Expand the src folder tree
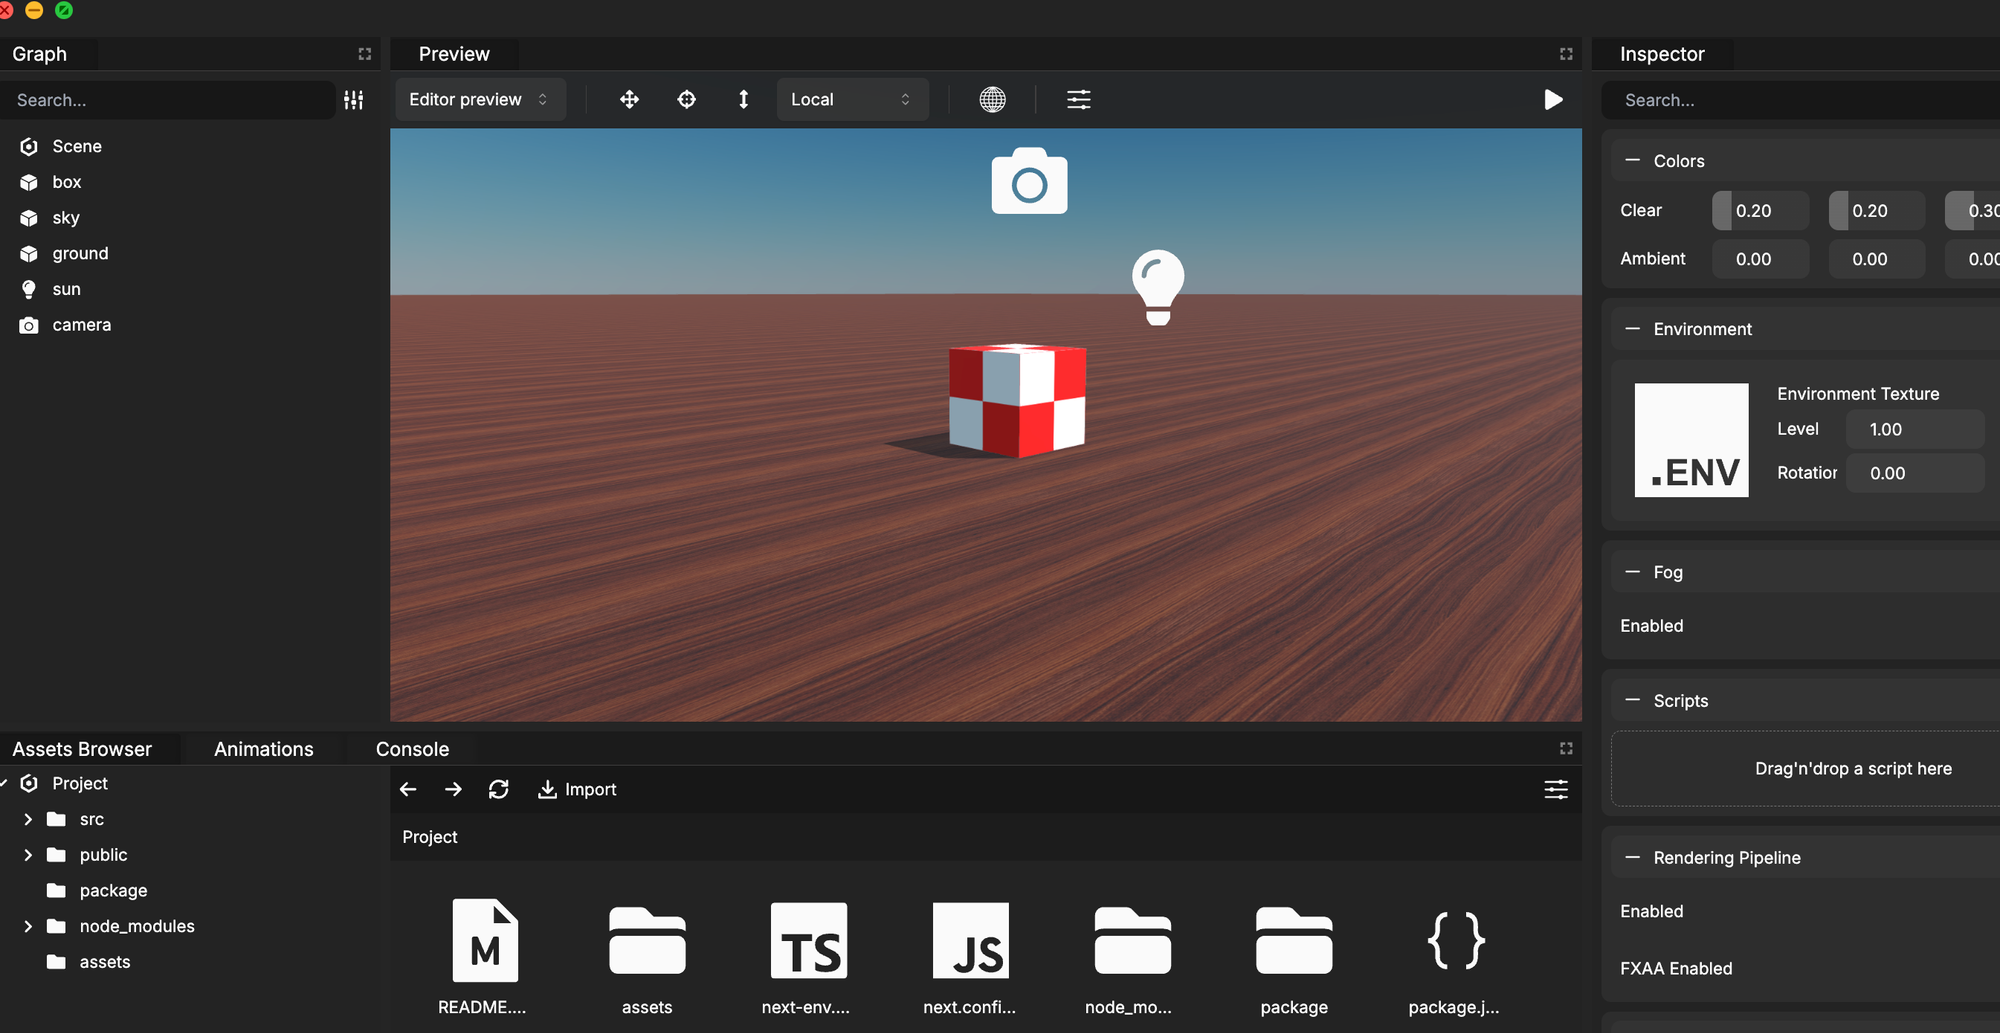This screenshot has height=1033, width=2000. point(28,819)
